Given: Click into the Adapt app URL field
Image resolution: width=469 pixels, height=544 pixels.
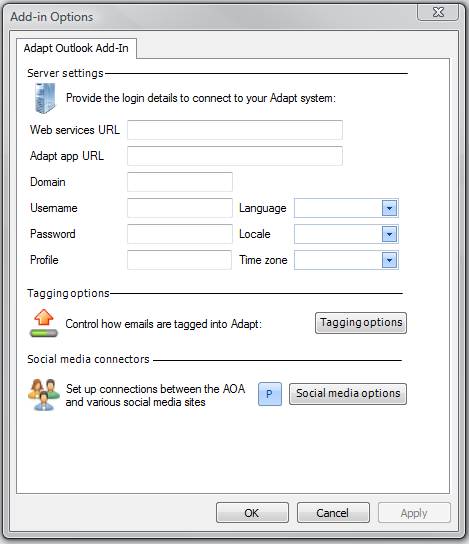Looking at the screenshot, I should pos(235,156).
